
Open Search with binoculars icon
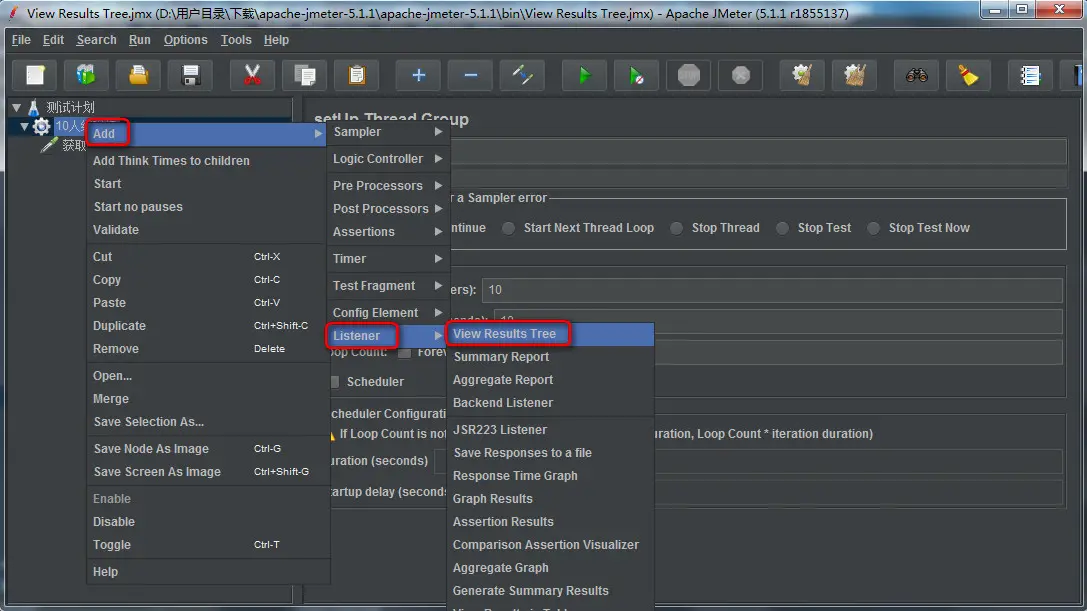point(916,75)
